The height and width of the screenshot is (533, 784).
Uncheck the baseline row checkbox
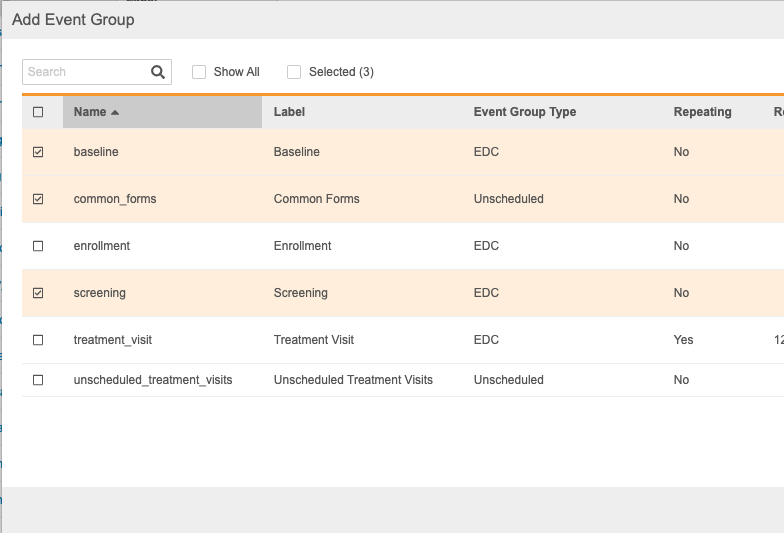39,152
